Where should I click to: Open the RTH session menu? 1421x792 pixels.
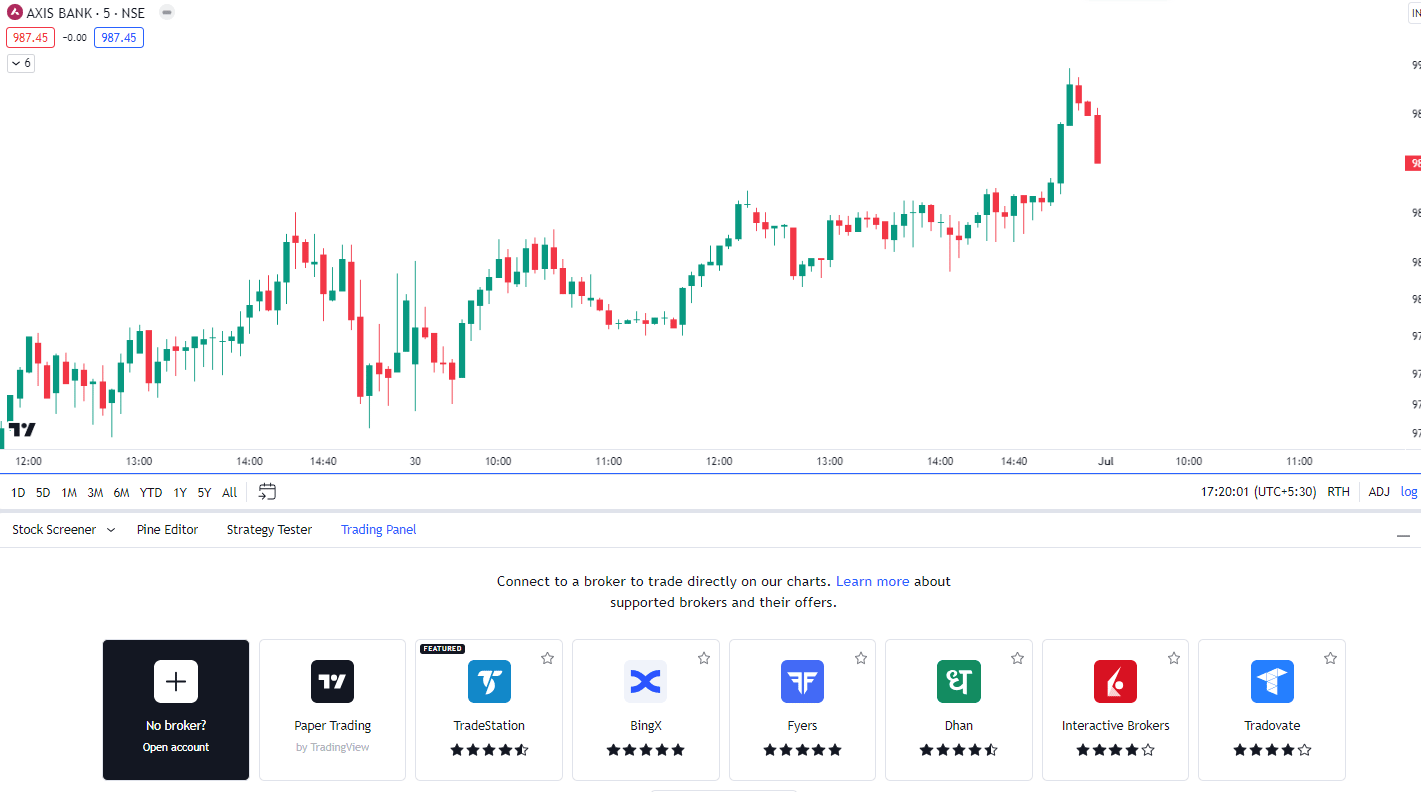tap(1338, 492)
